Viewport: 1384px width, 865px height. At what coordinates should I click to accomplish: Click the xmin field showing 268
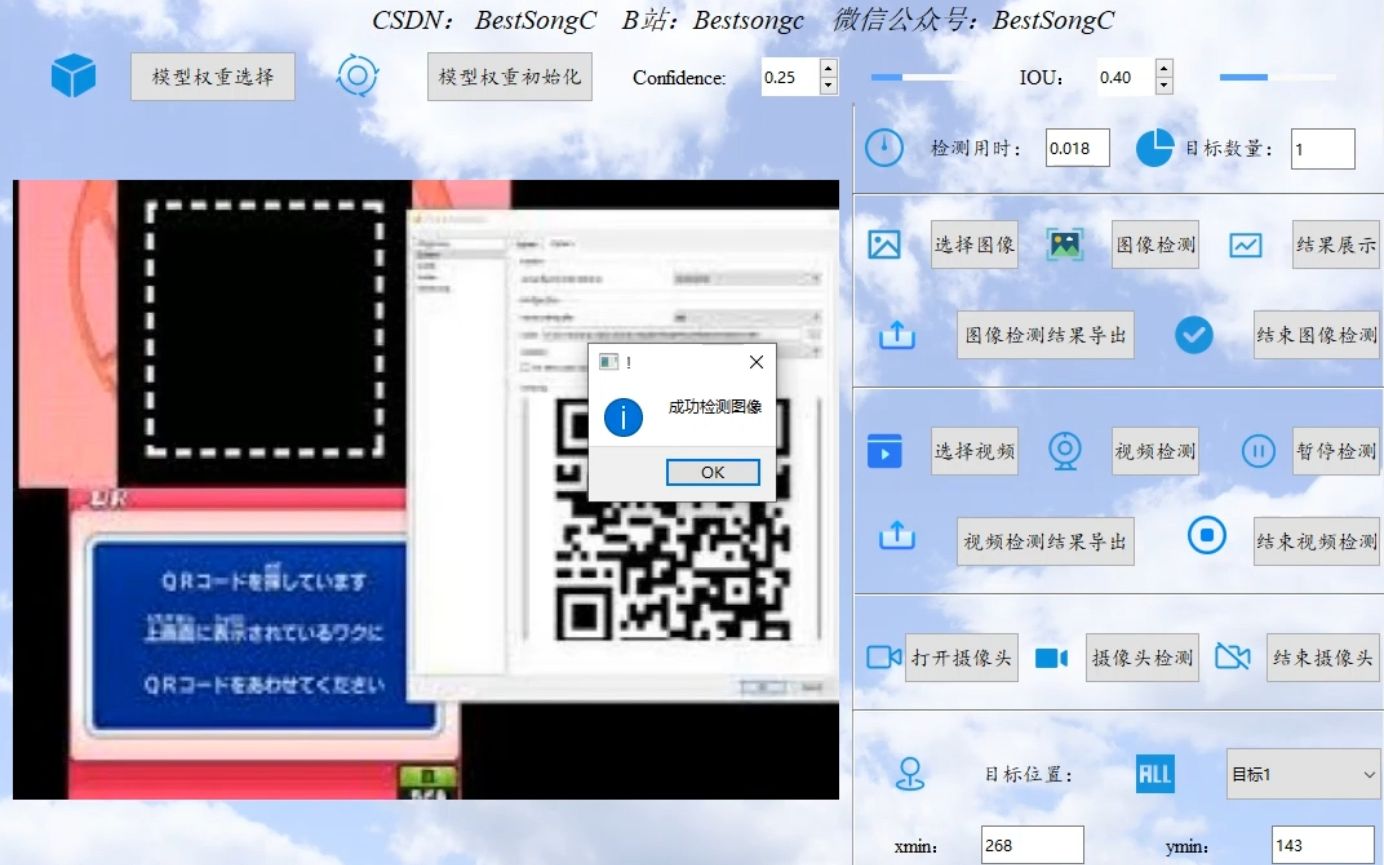1032,845
